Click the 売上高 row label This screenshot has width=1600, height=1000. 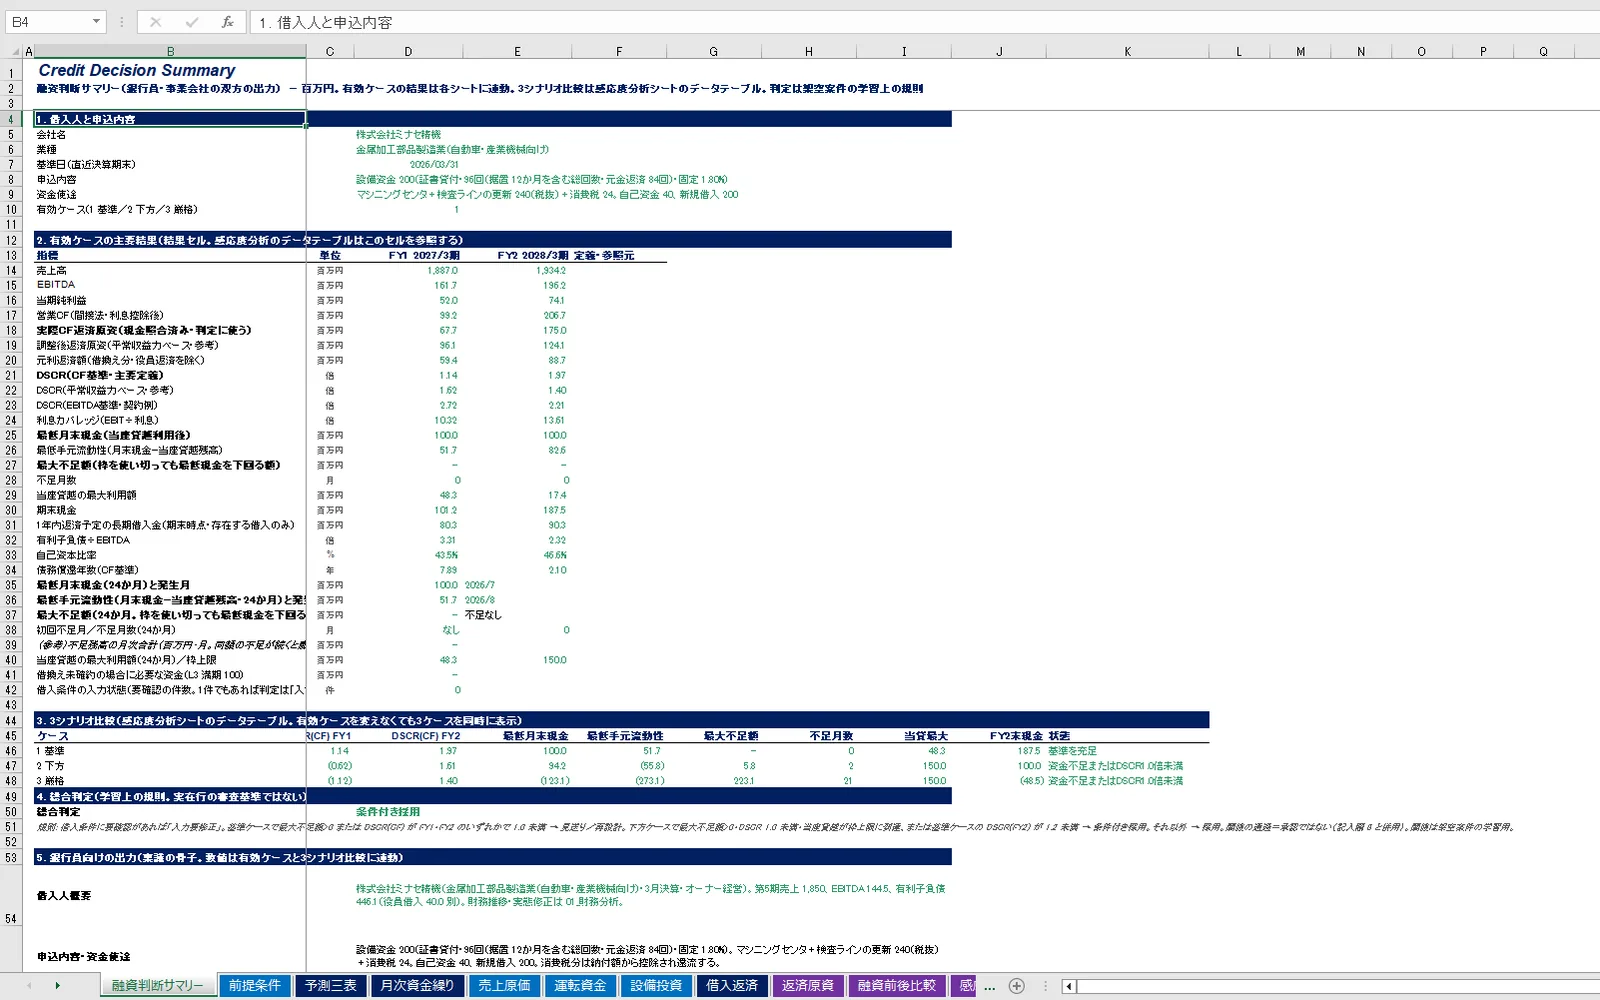tap(52, 270)
